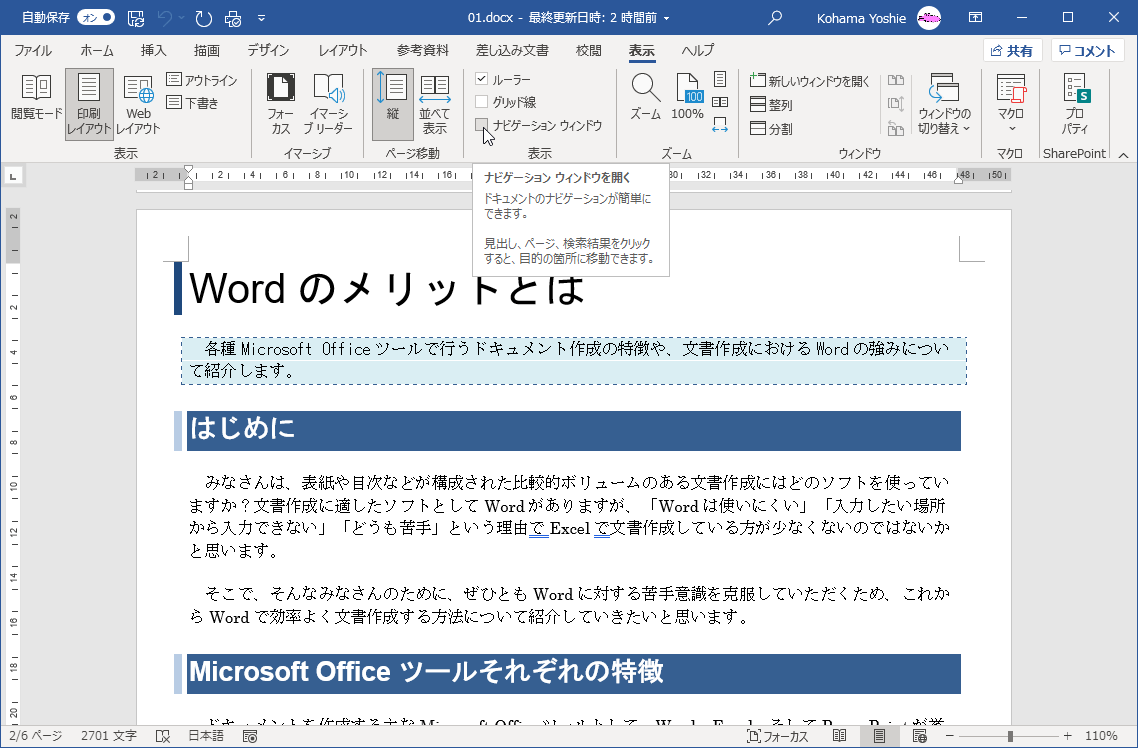Viewport: 1138px width, 748px height.
Task: Open the Layout (レイアウト) tab
Action: click(343, 50)
